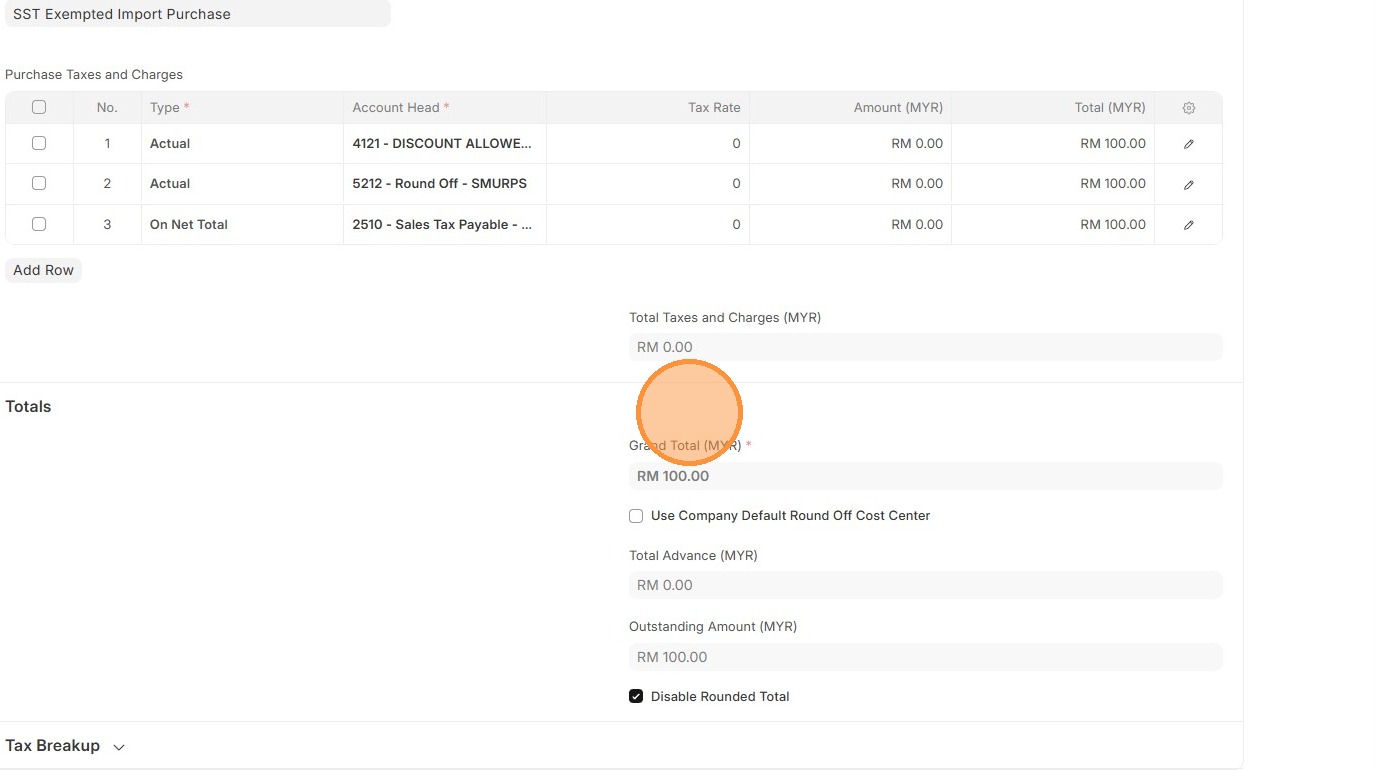The height and width of the screenshot is (770, 1377).
Task: Click the Add Row button
Action: [43, 270]
